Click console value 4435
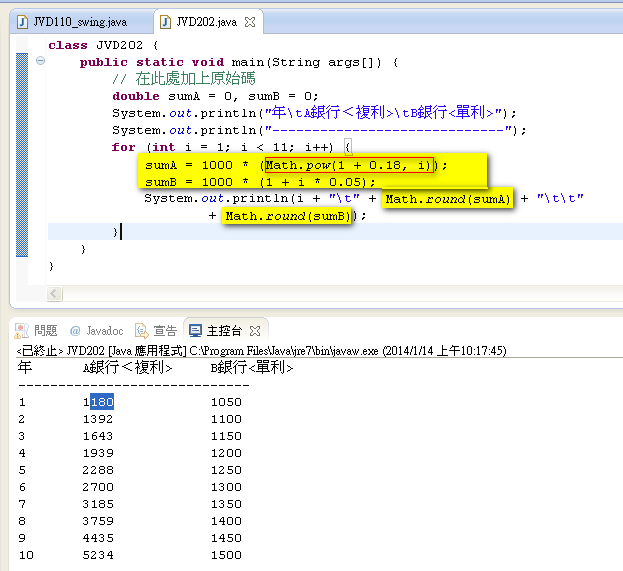The image size is (623, 571). [98, 538]
